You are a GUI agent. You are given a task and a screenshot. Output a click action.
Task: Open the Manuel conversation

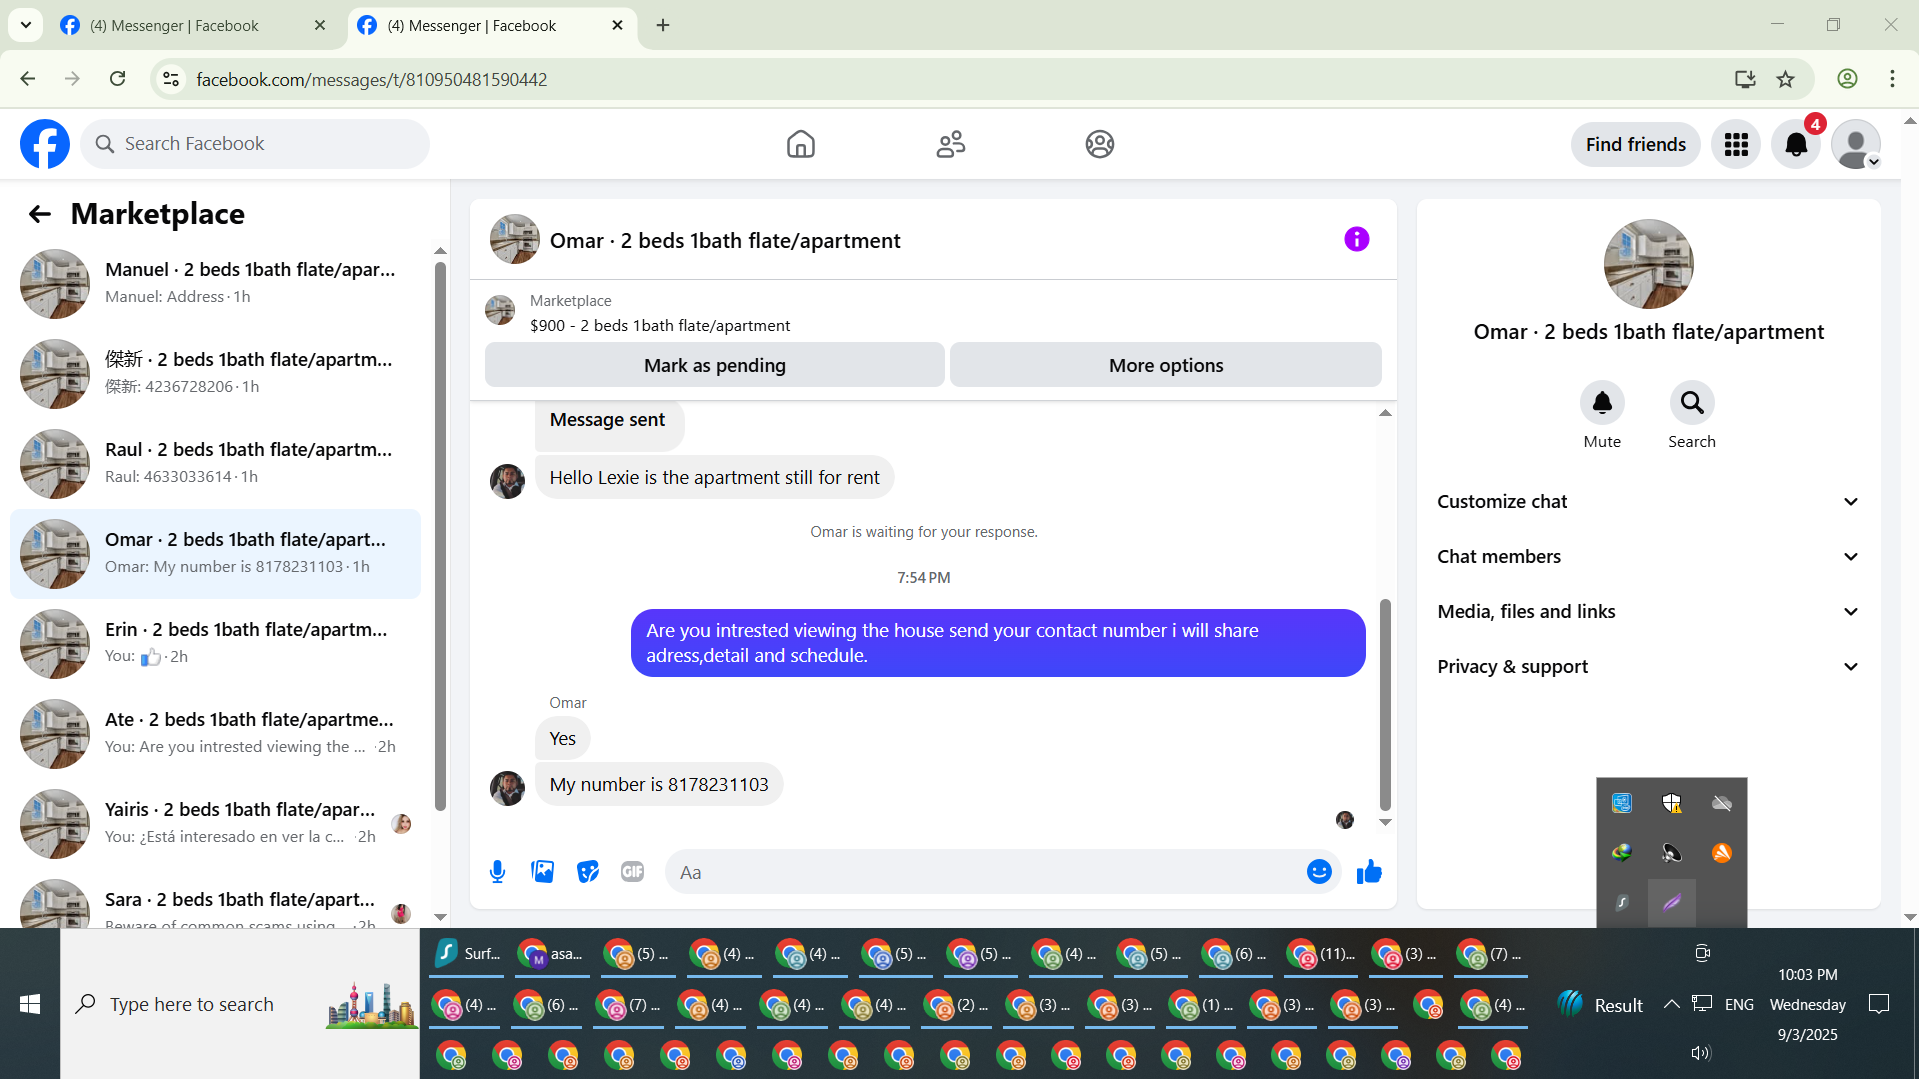tap(215, 284)
